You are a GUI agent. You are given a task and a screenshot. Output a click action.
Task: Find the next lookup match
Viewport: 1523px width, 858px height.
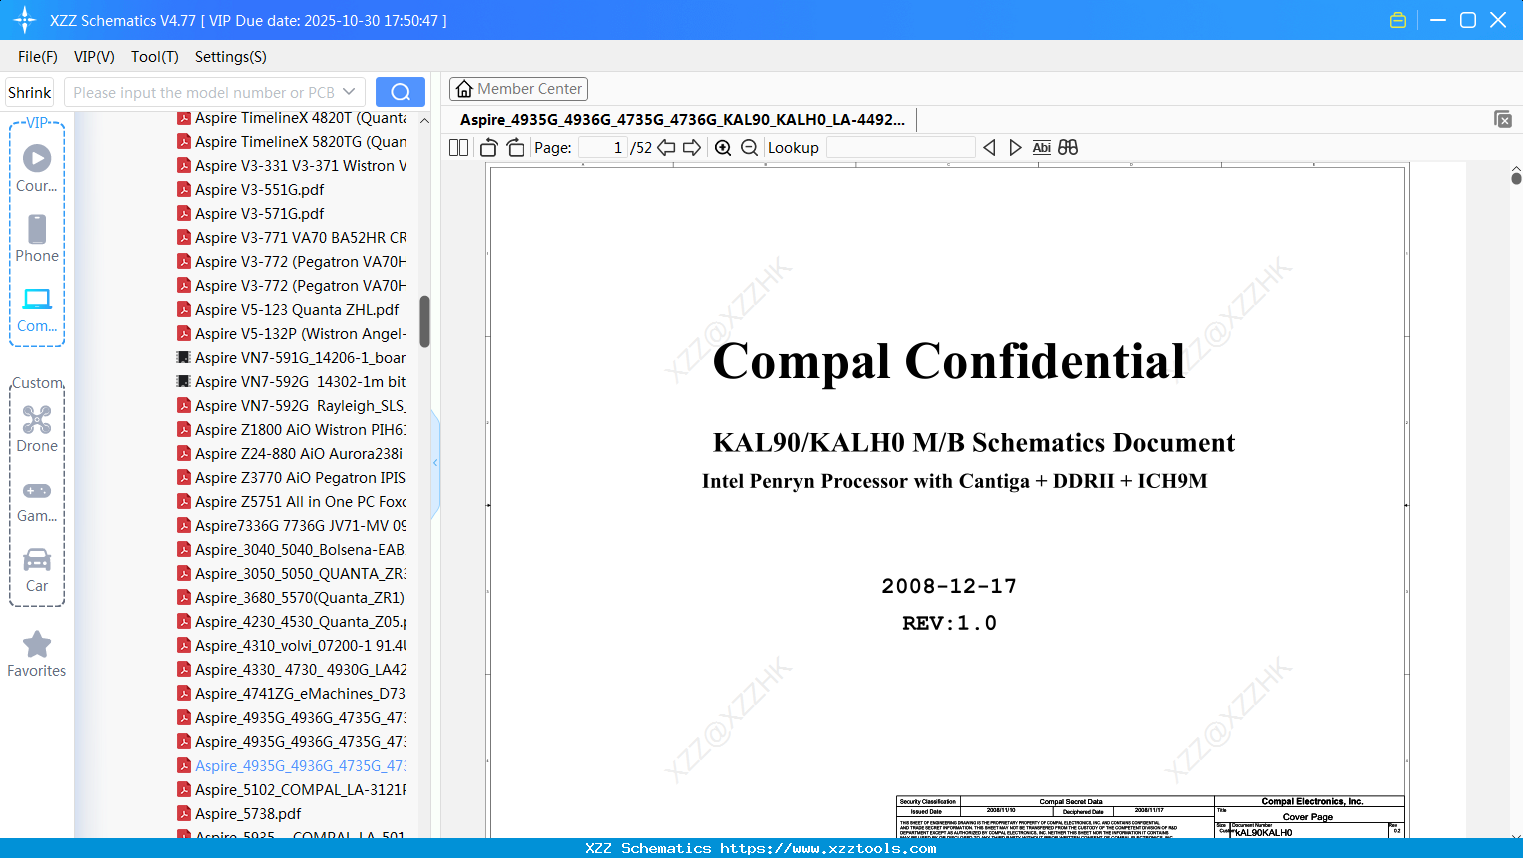click(1015, 148)
